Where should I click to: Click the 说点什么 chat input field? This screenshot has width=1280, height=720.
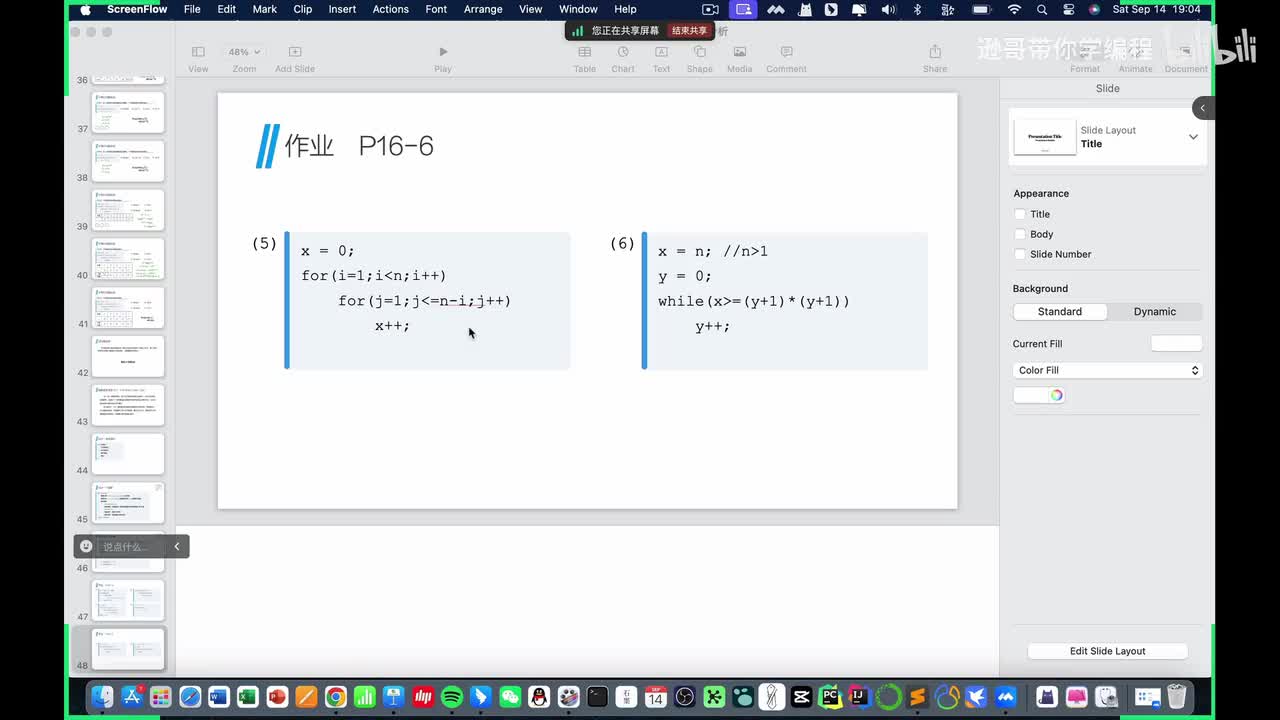tap(125, 546)
